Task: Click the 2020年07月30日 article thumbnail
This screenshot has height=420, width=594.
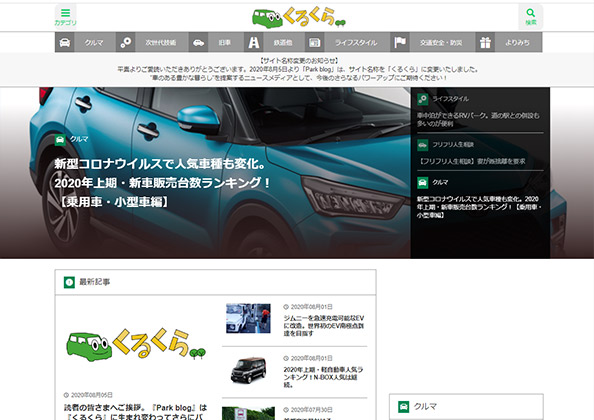Action: pos(248,414)
